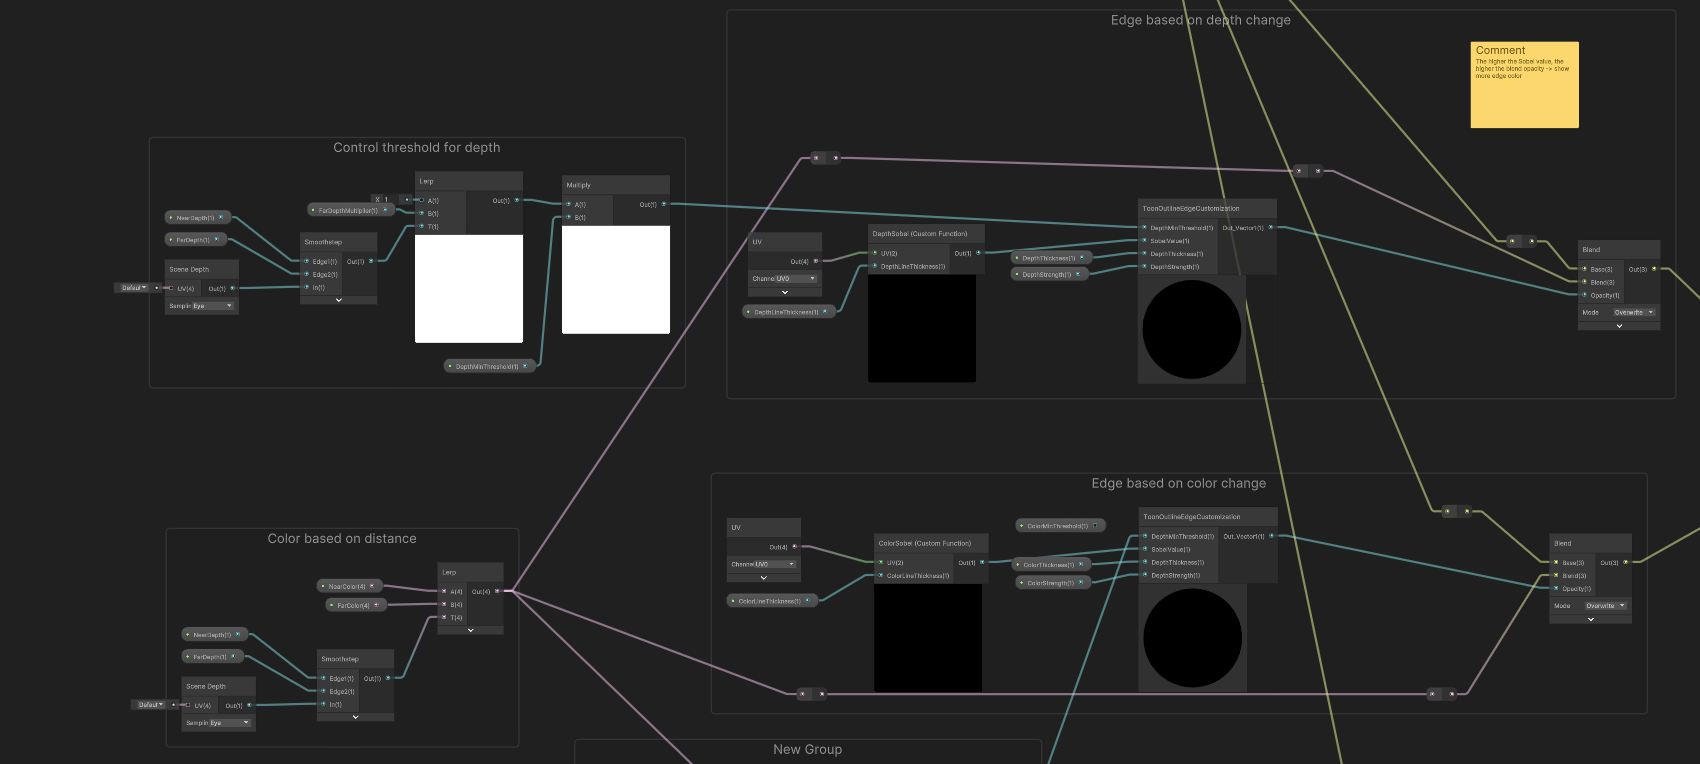
Task: Select ColorLineThickness(1) property node
Action: point(773,601)
